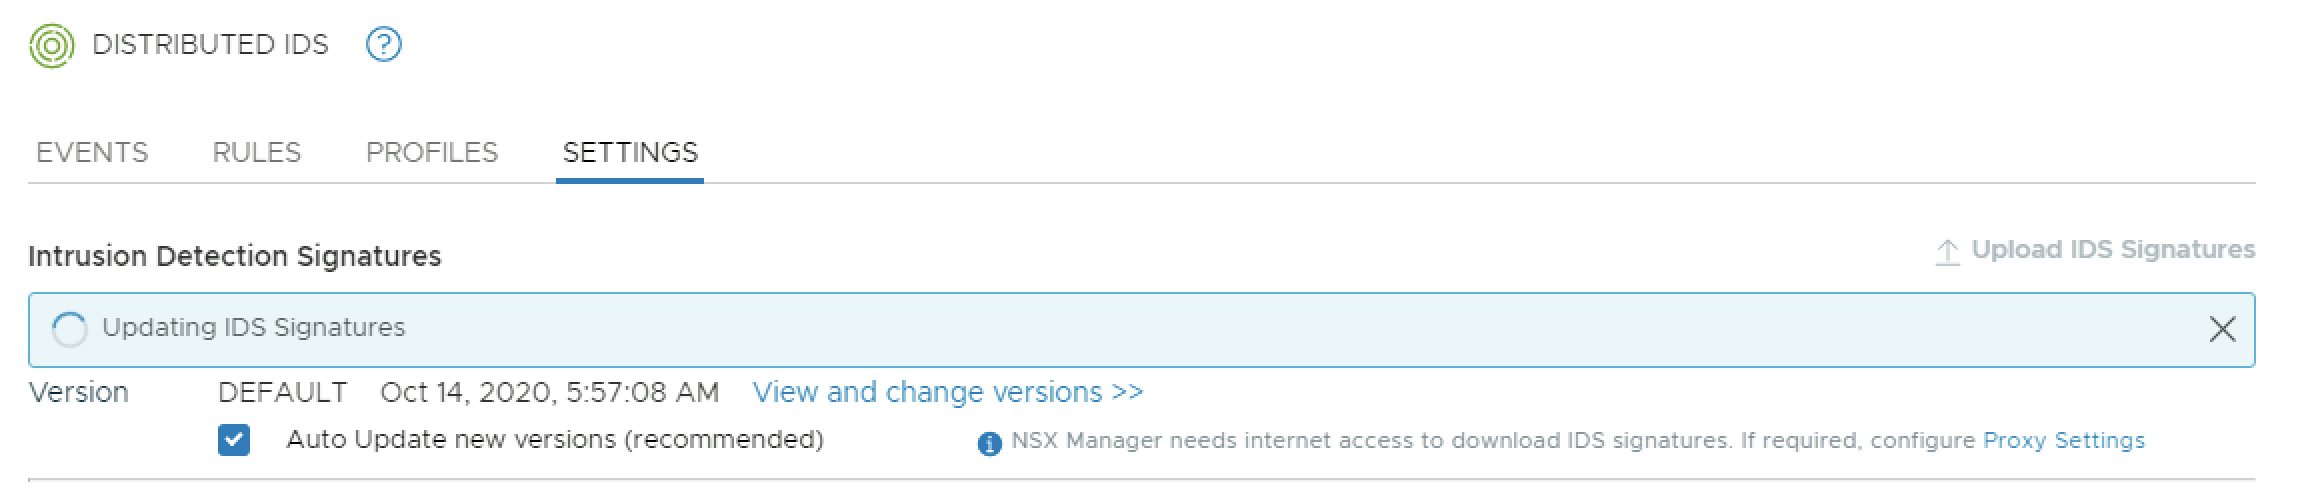The image size is (2298, 504).
Task: Disable Auto Update new versions checkbox
Action: click(x=234, y=440)
